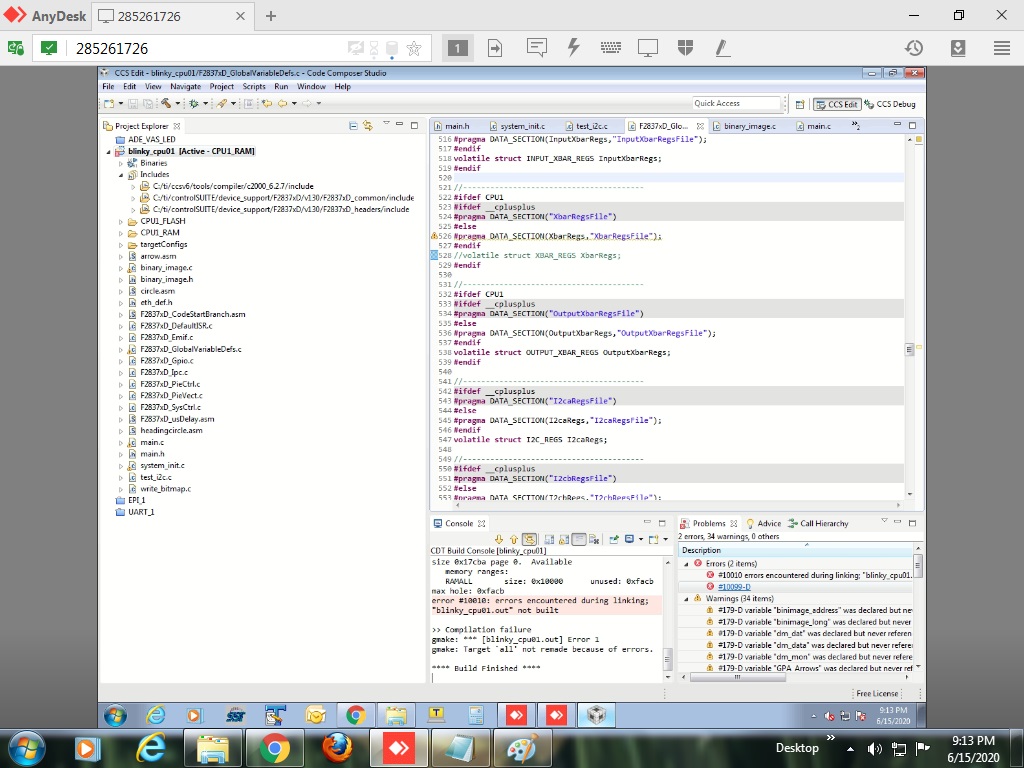Open the Project menu
Screen dimensions: 1024x768
point(222,86)
